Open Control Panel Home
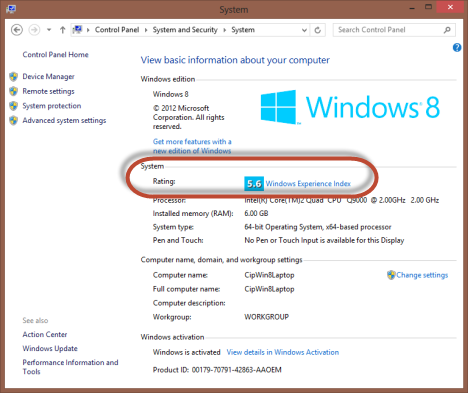This screenshot has height=393, width=468. (x=55, y=55)
